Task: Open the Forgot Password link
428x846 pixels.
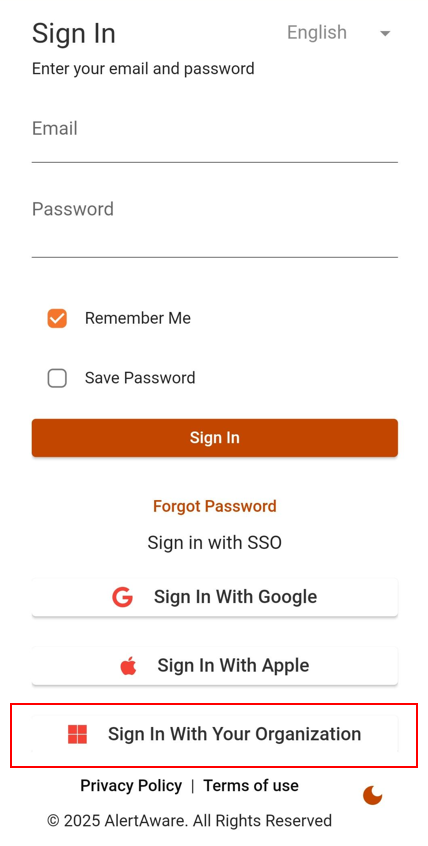Action: pos(215,506)
